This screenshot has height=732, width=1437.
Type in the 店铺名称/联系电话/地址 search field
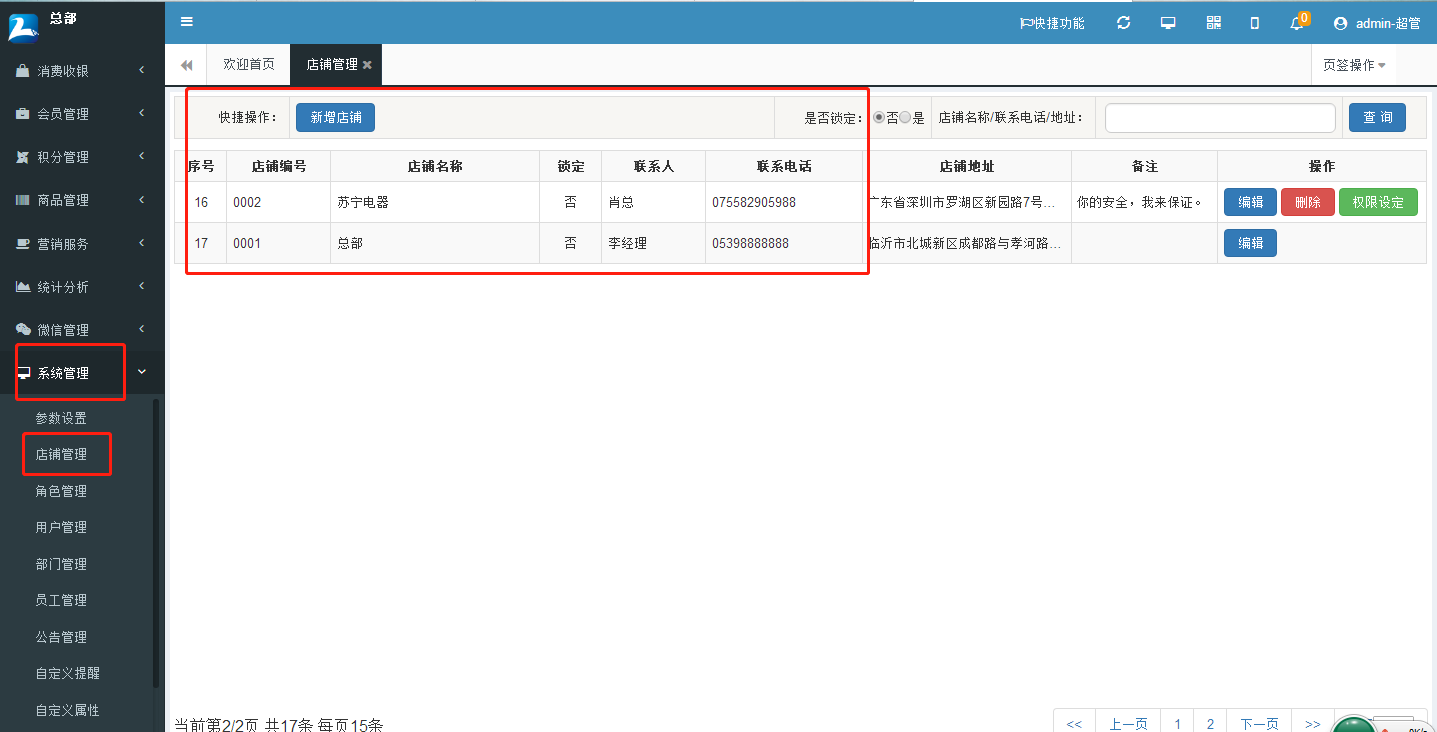(x=1219, y=117)
